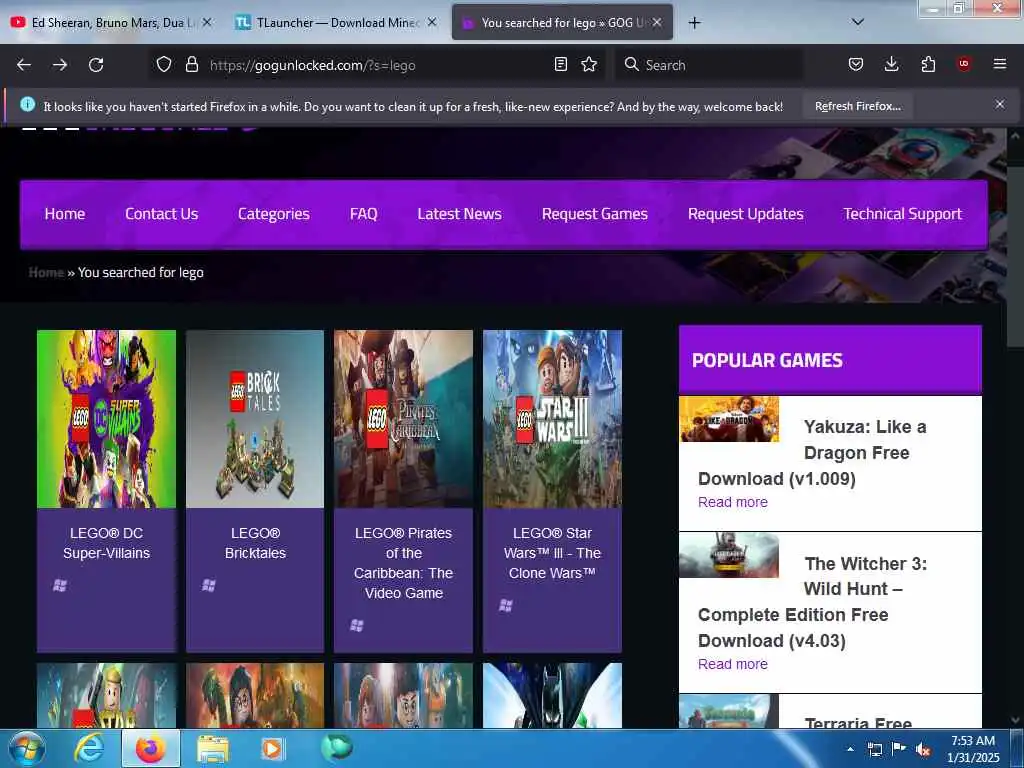Open the extensions puzzle icon
Image resolution: width=1024 pixels, height=768 pixels.
928,65
